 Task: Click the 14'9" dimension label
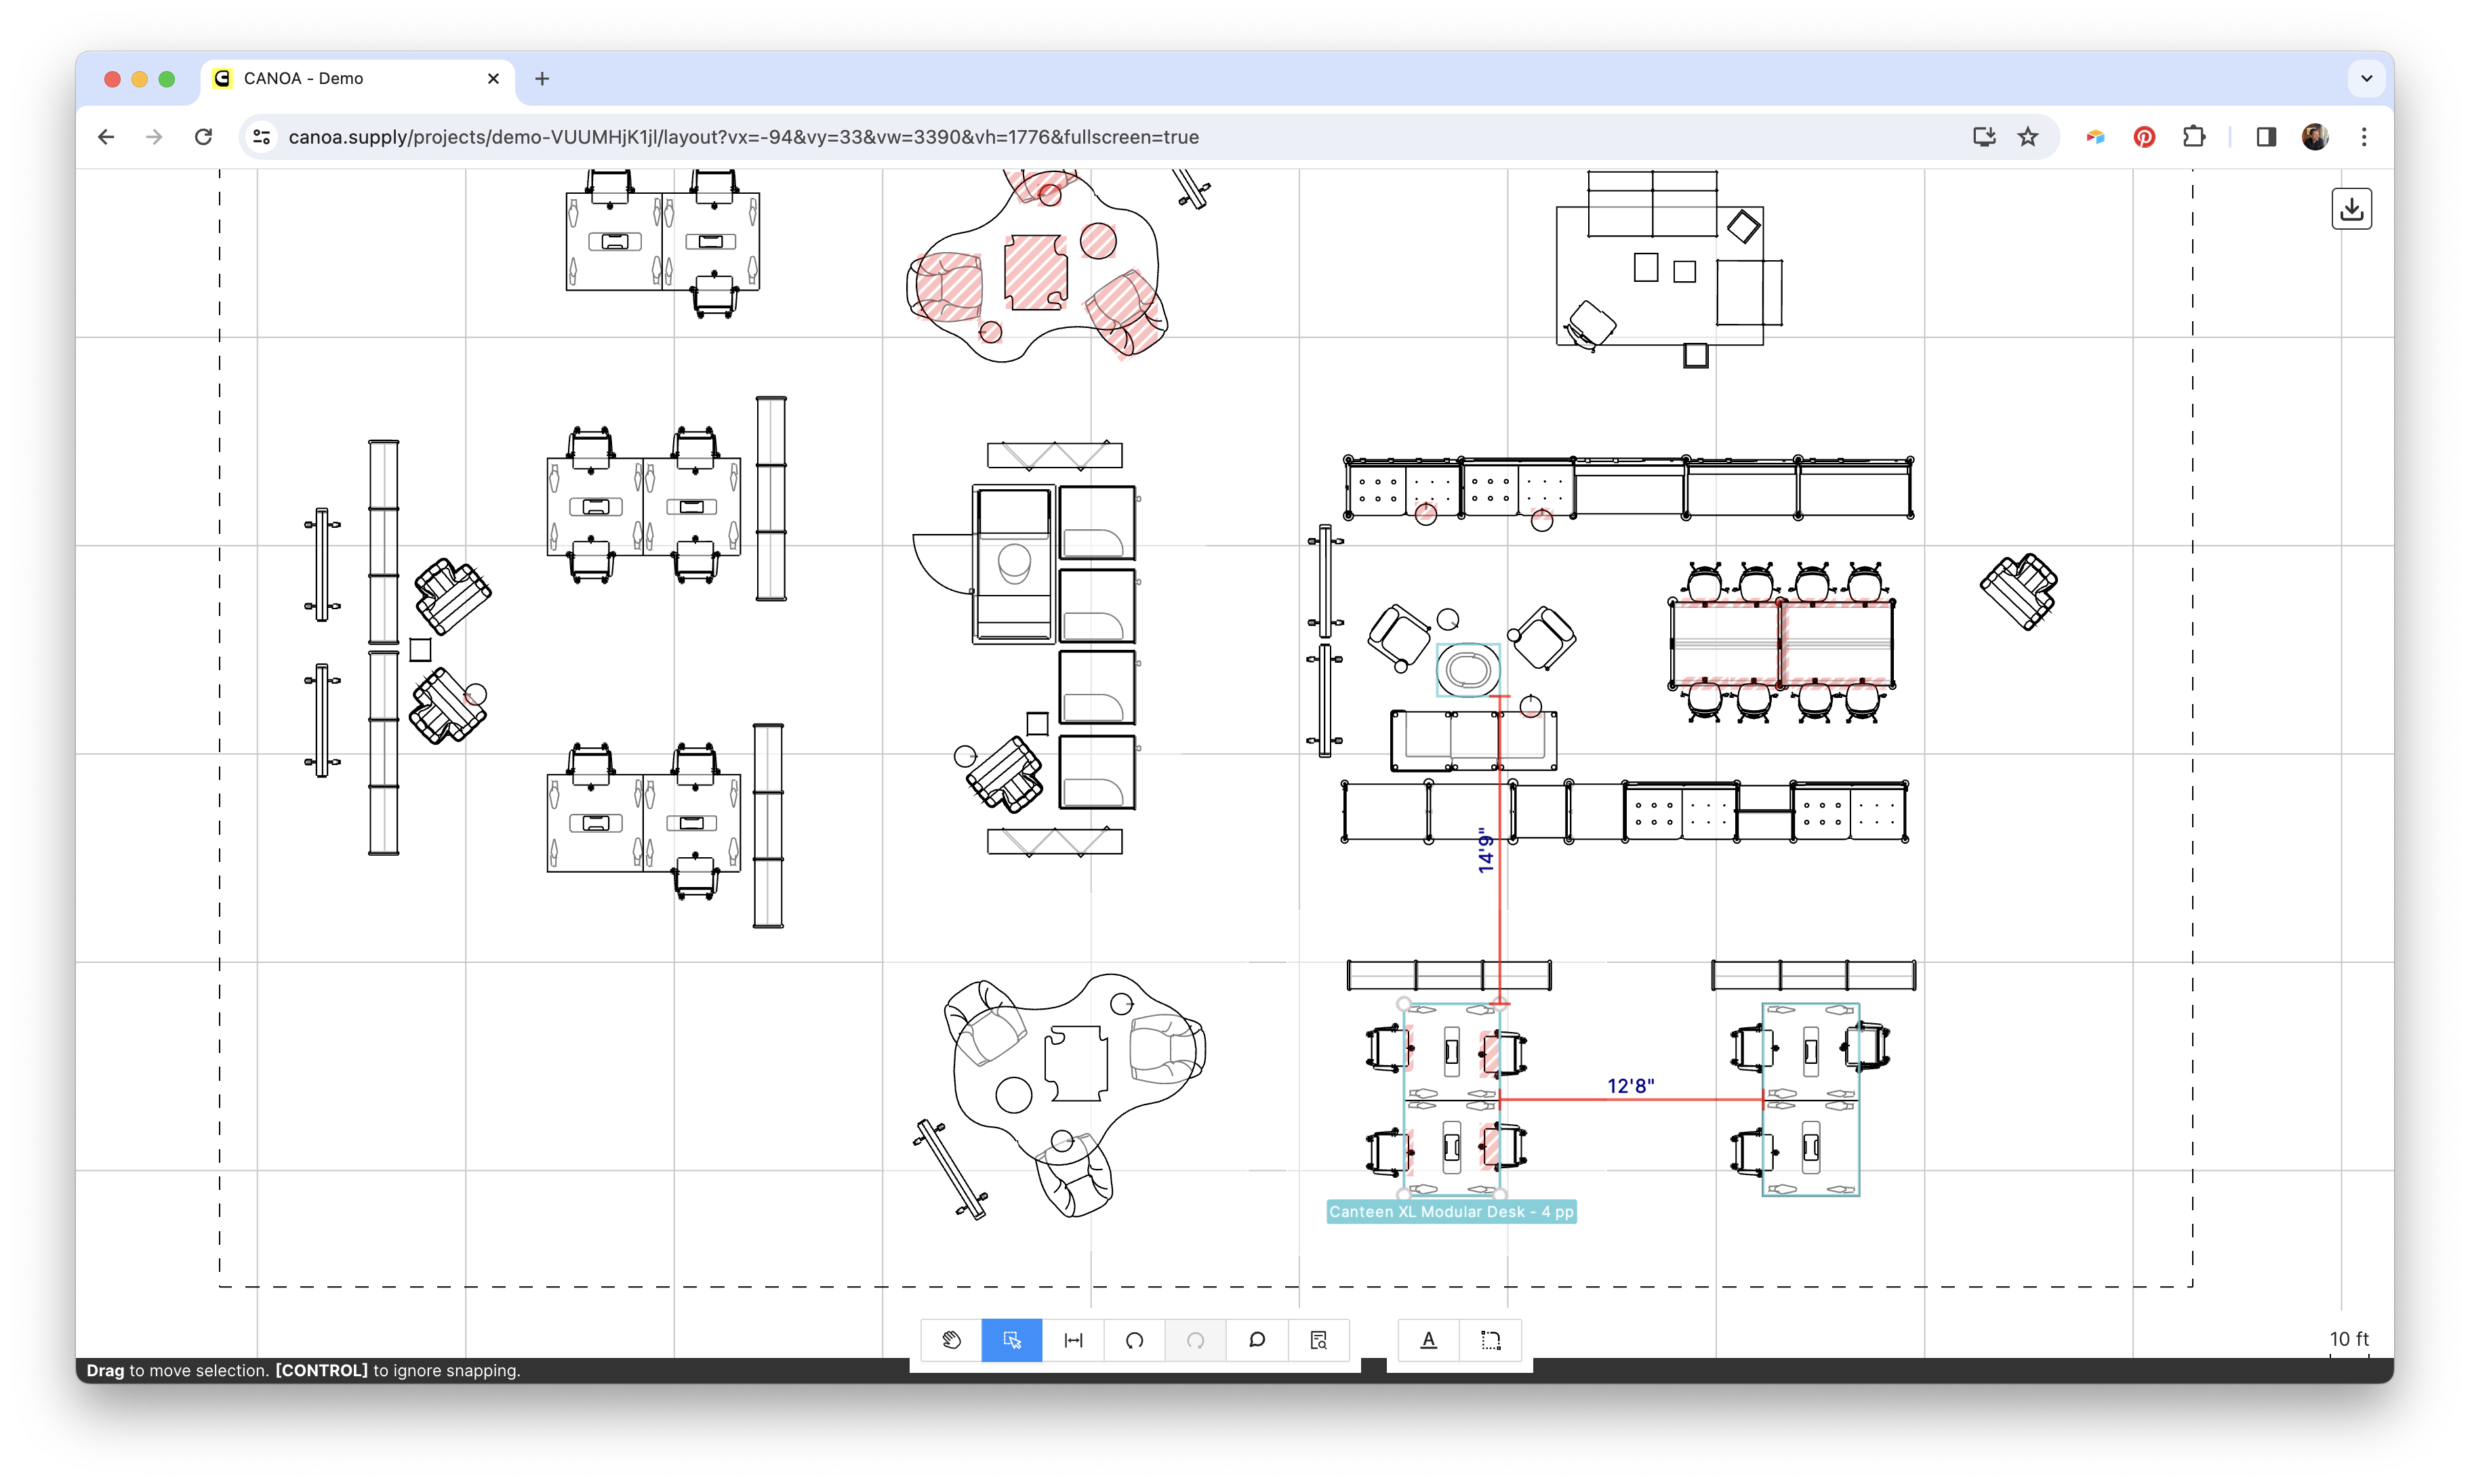[1486, 850]
